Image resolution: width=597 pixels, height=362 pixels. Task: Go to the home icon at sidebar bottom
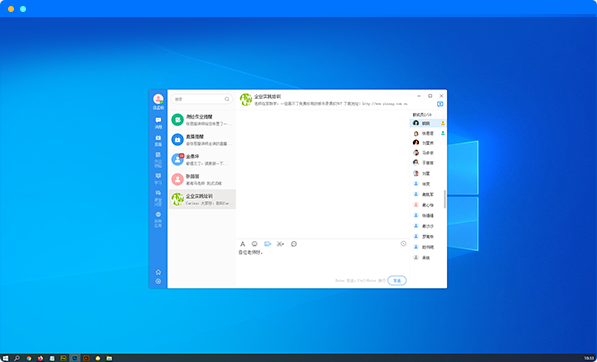point(158,272)
